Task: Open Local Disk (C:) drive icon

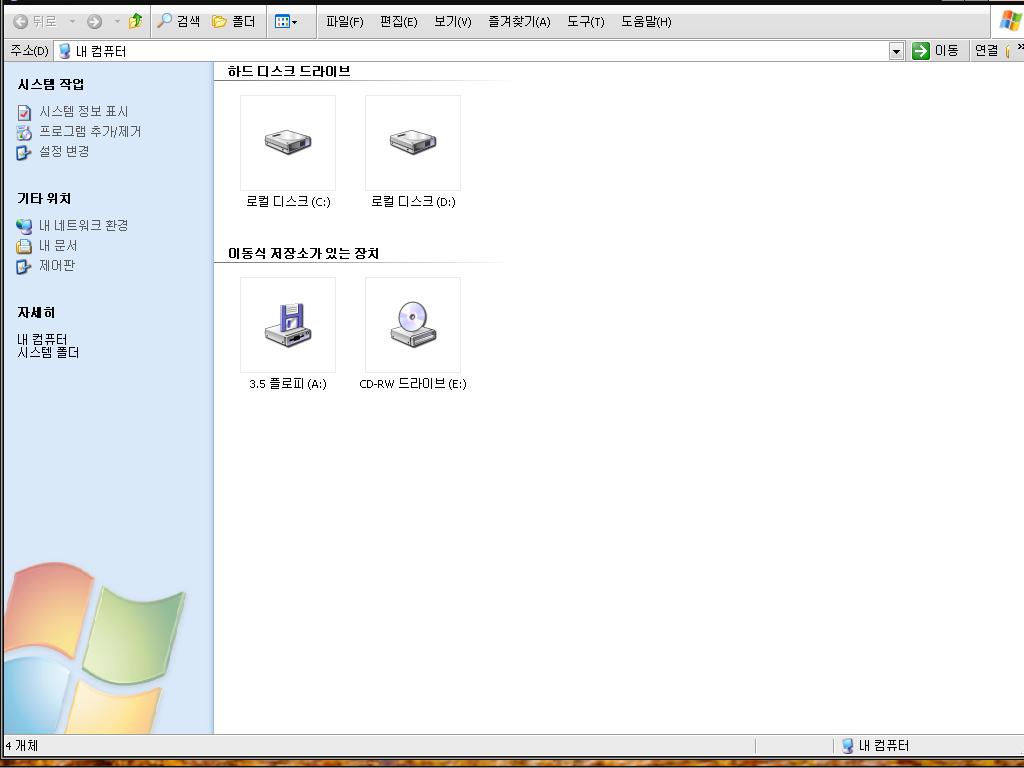Action: tap(288, 143)
